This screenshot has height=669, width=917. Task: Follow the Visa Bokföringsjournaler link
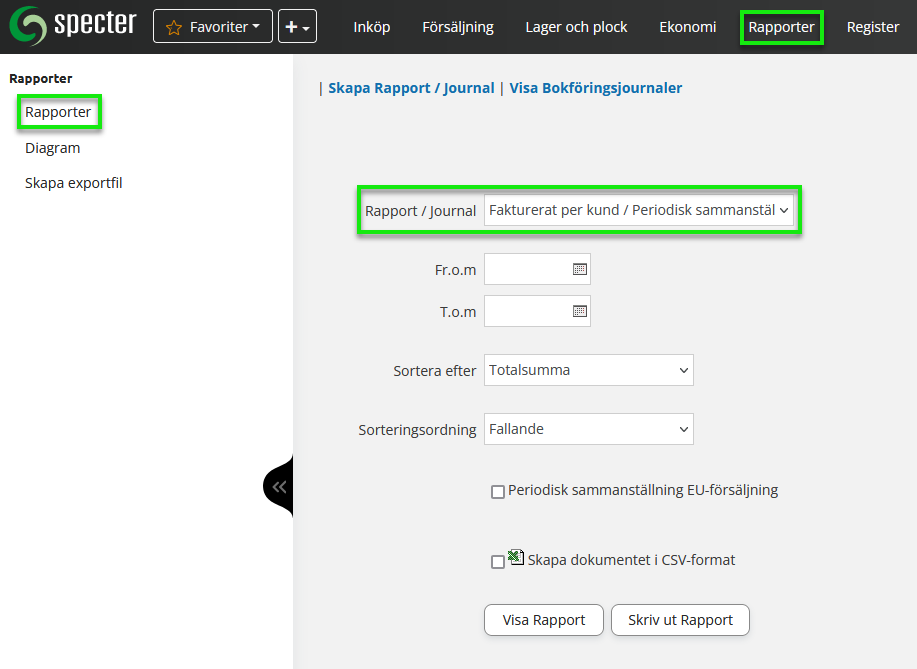pyautogui.click(x=595, y=88)
